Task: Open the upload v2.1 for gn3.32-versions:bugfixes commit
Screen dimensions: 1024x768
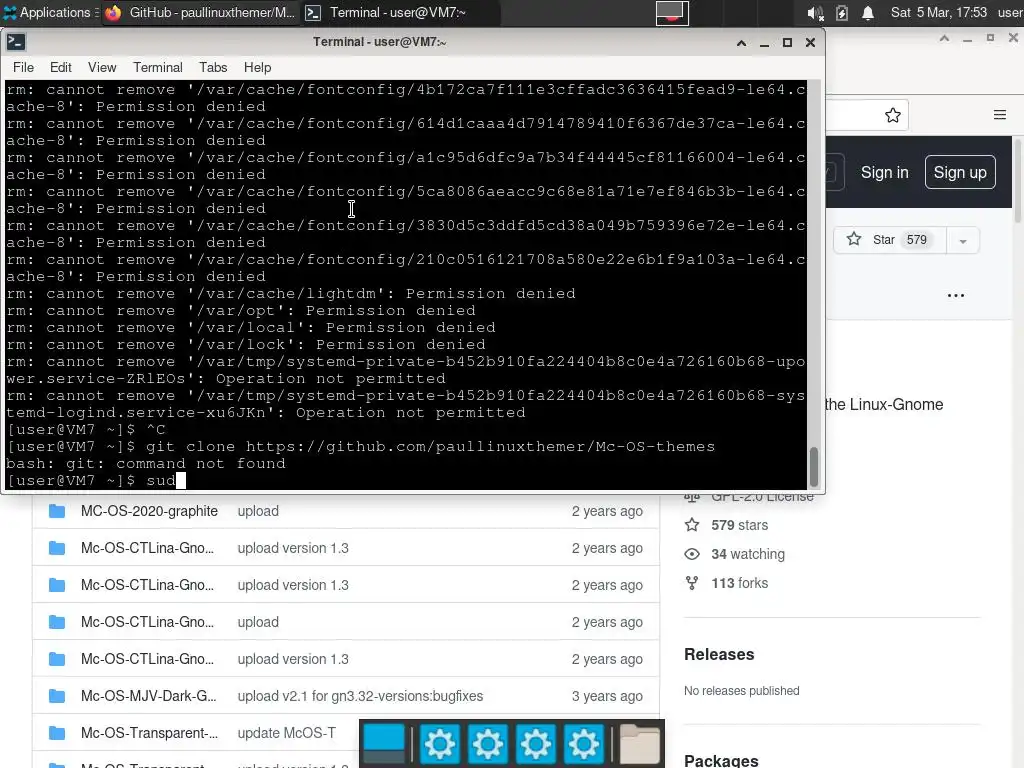Action: tap(360, 696)
